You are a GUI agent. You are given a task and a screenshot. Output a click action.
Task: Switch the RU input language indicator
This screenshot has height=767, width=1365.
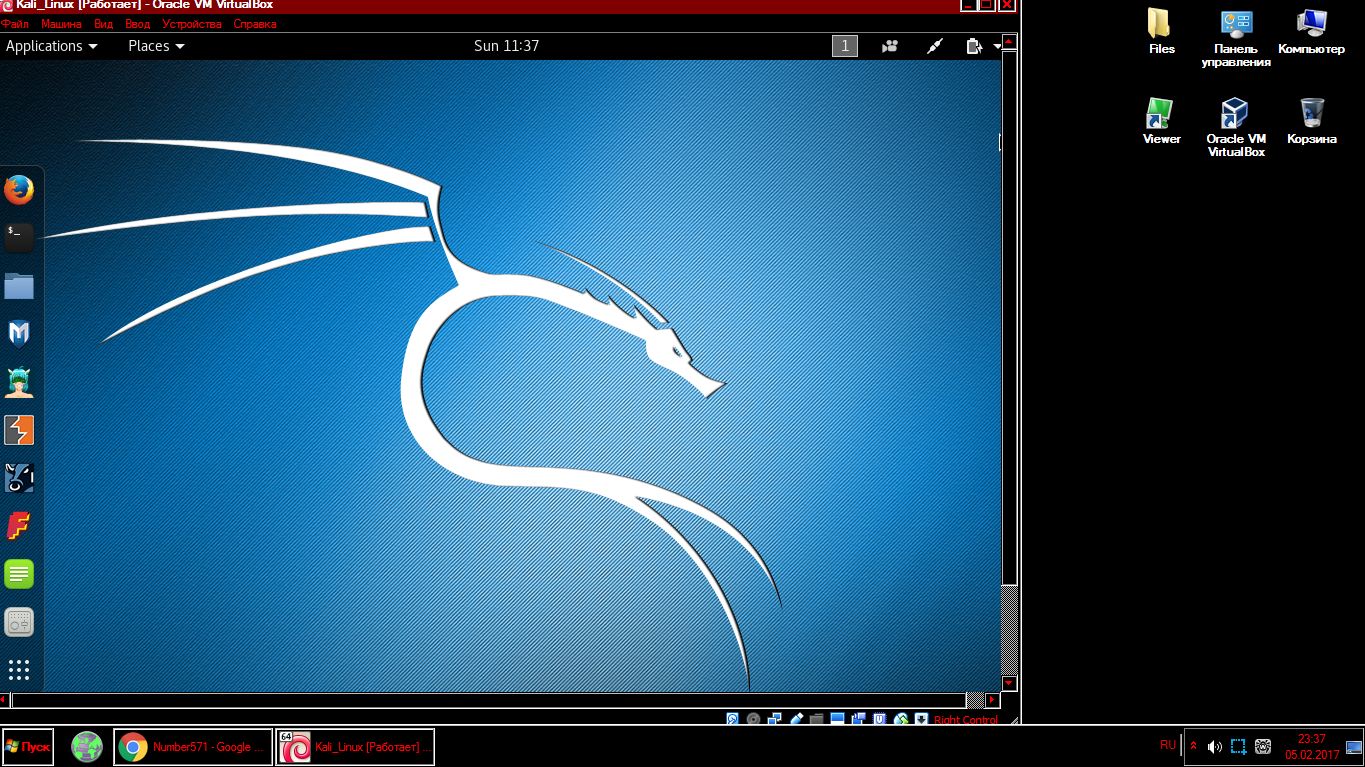(x=1168, y=745)
